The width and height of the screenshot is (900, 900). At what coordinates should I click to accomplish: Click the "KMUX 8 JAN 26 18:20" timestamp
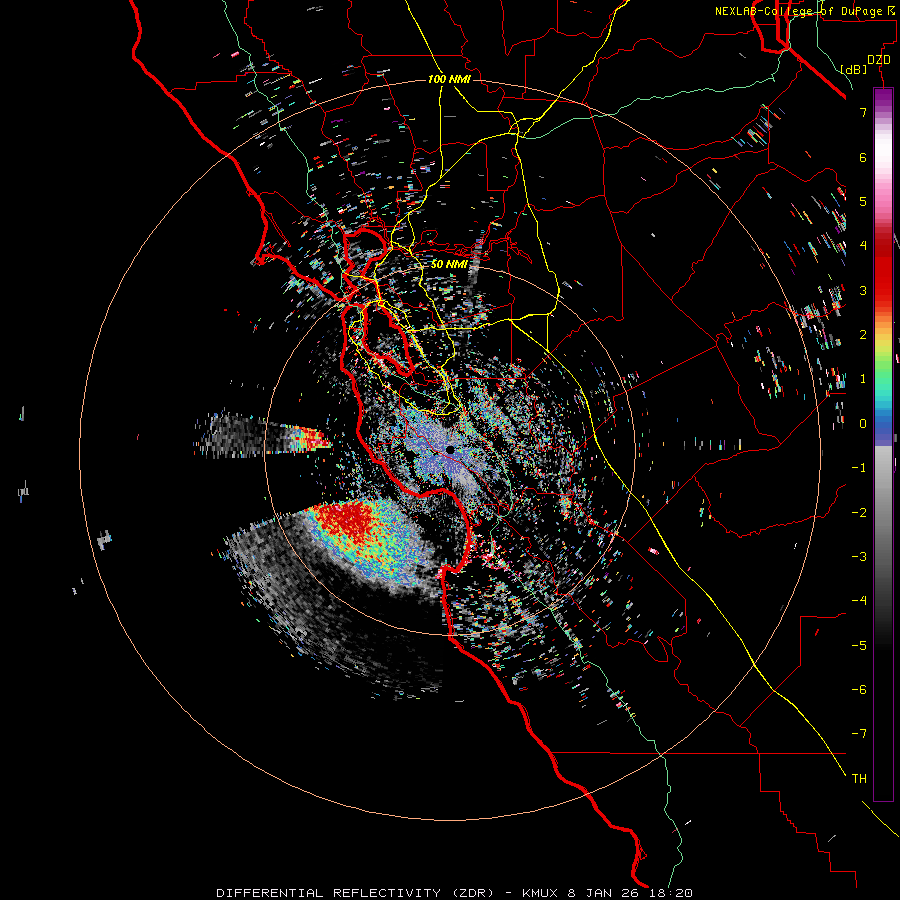pyautogui.click(x=607, y=893)
